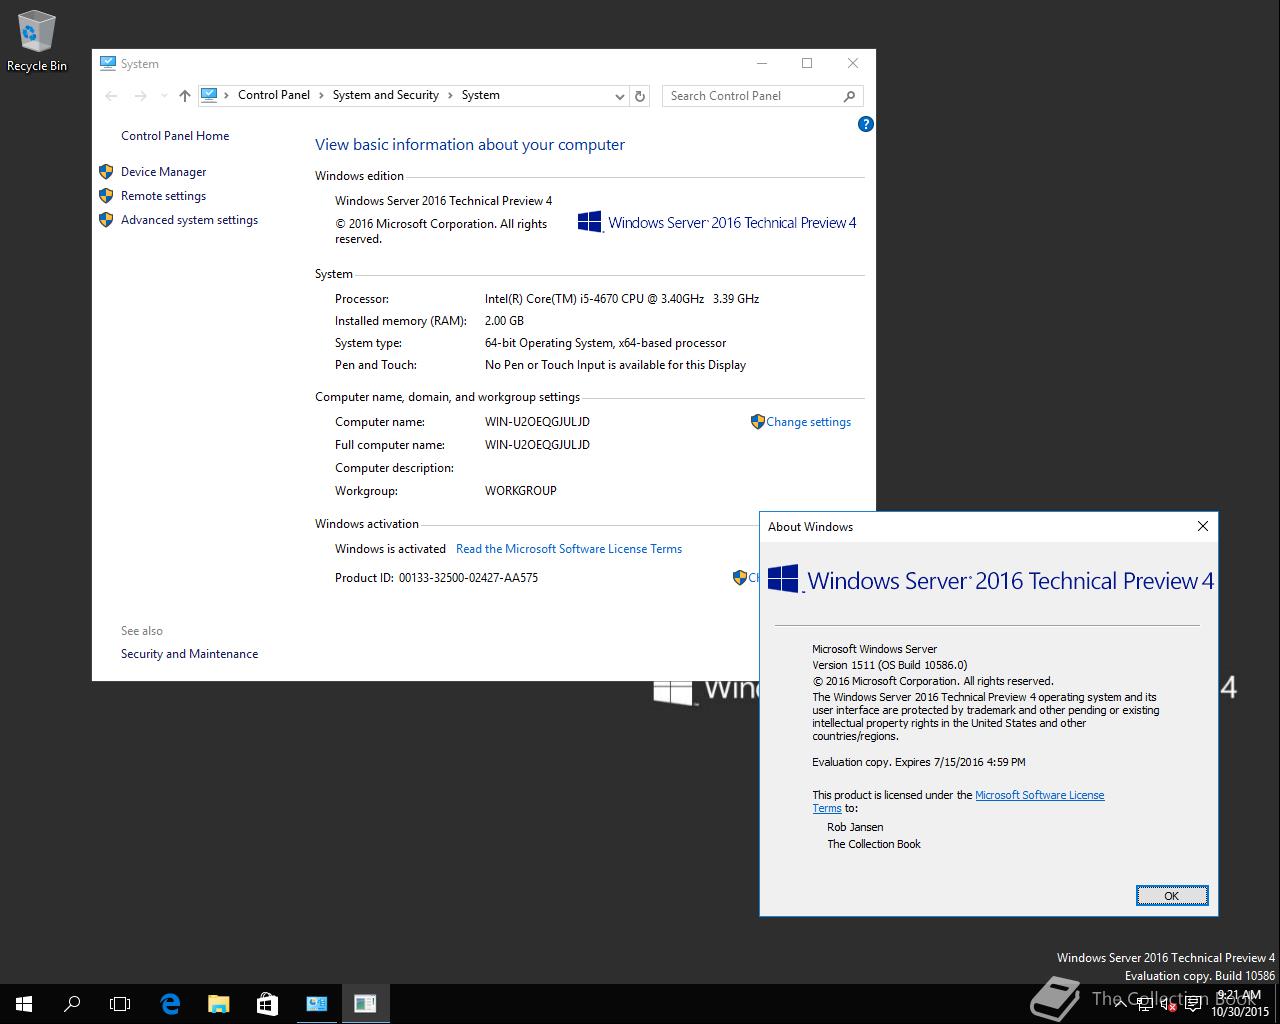Click shield icon beside Advanced system settings
The image size is (1280, 1024).
click(x=106, y=220)
